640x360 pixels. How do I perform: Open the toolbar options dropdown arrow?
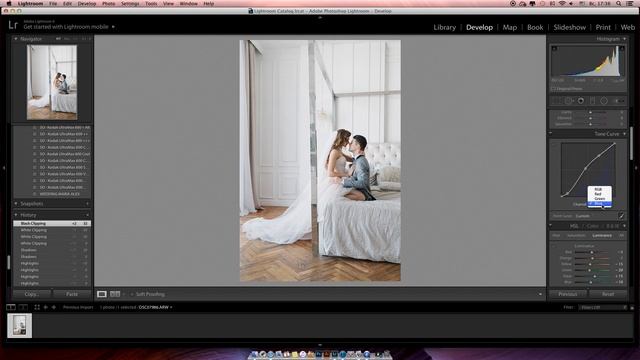click(540, 294)
